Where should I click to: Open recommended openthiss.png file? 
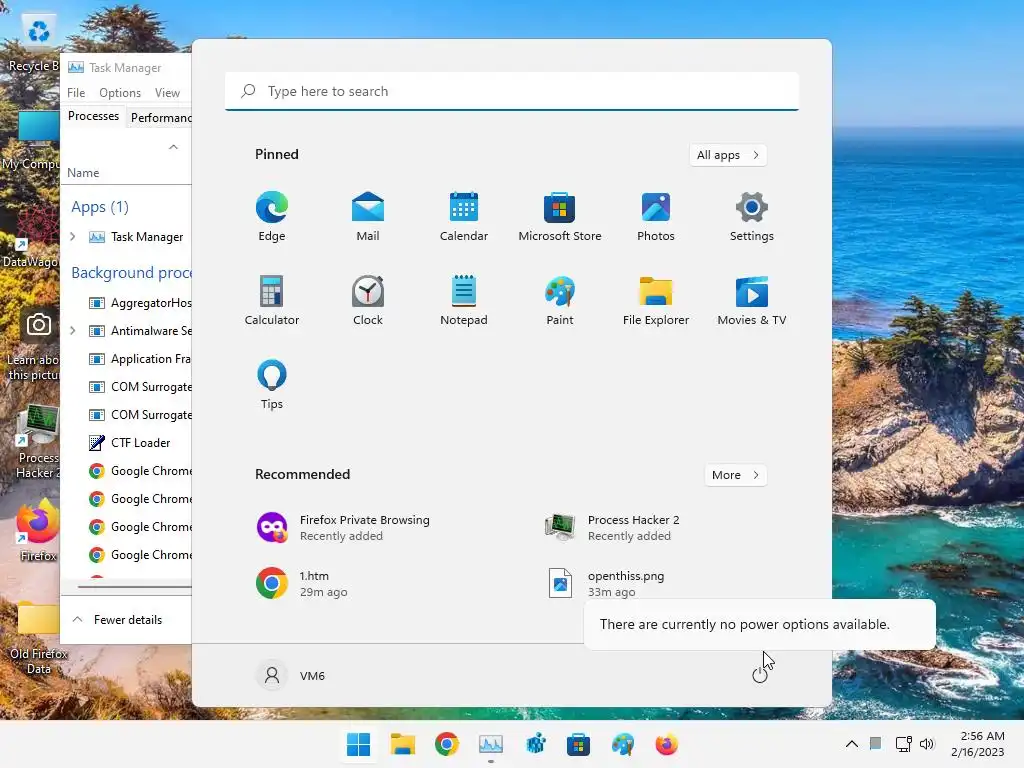coord(607,583)
